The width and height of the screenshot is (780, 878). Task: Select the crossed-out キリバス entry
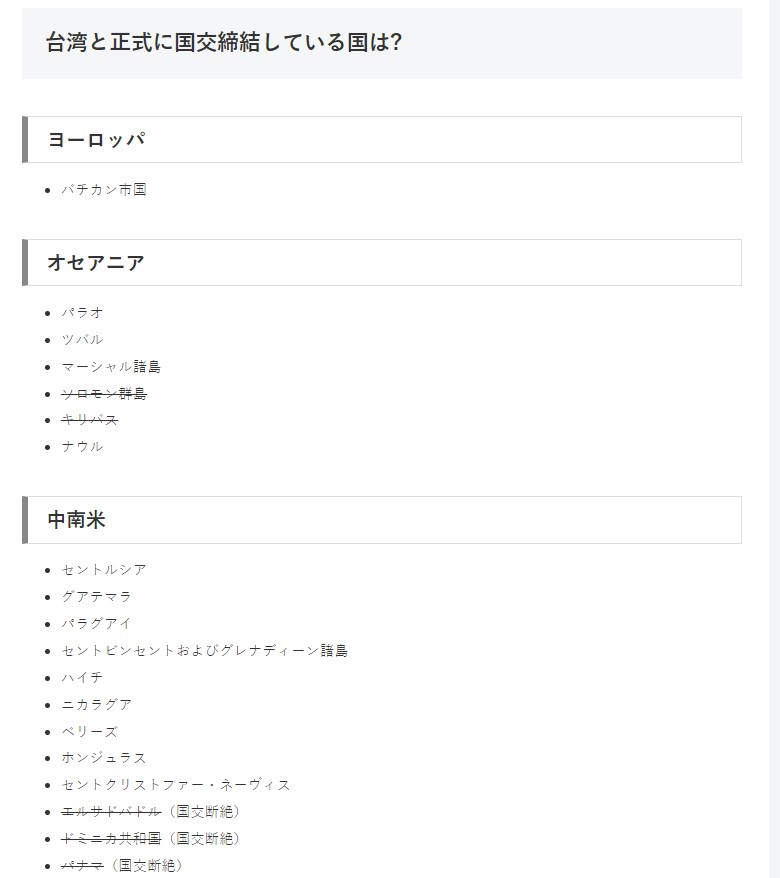point(89,420)
